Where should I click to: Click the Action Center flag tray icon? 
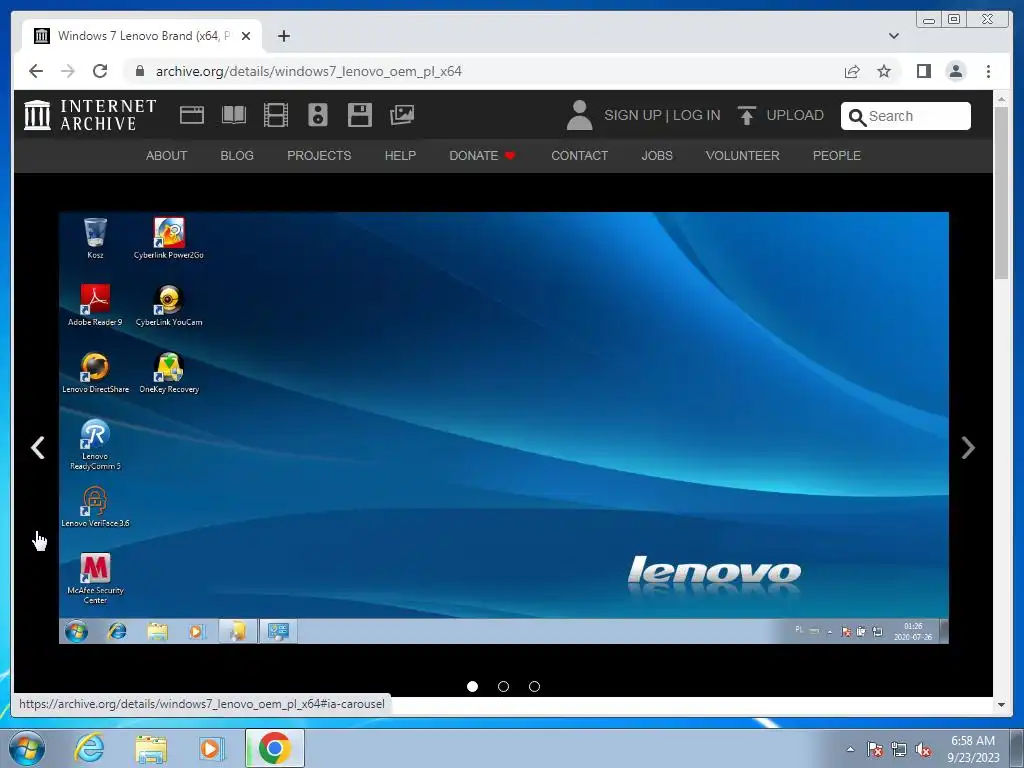[x=875, y=749]
